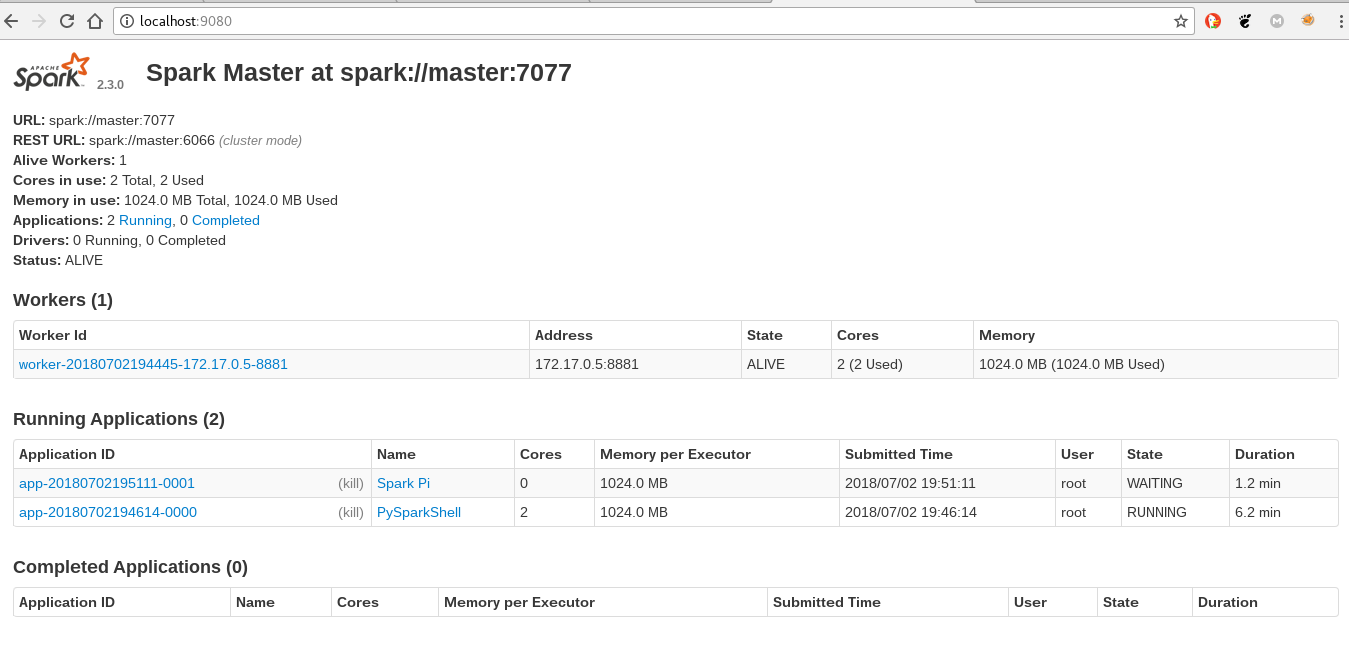
Task: Click the GNOME foot extension icon
Action: point(1245,21)
